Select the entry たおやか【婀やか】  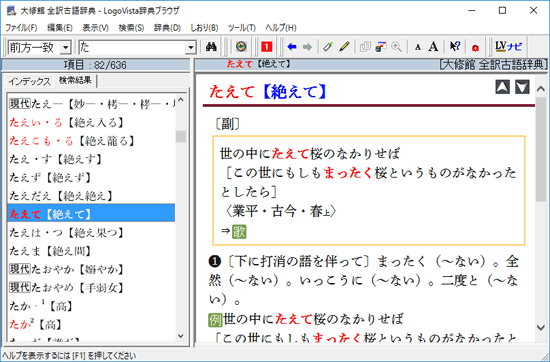(x=91, y=269)
